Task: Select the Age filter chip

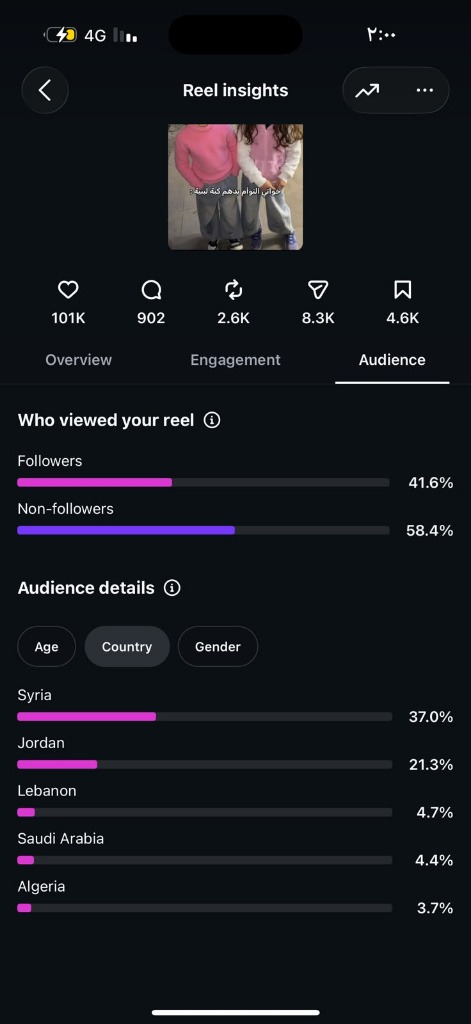Action: (x=46, y=647)
